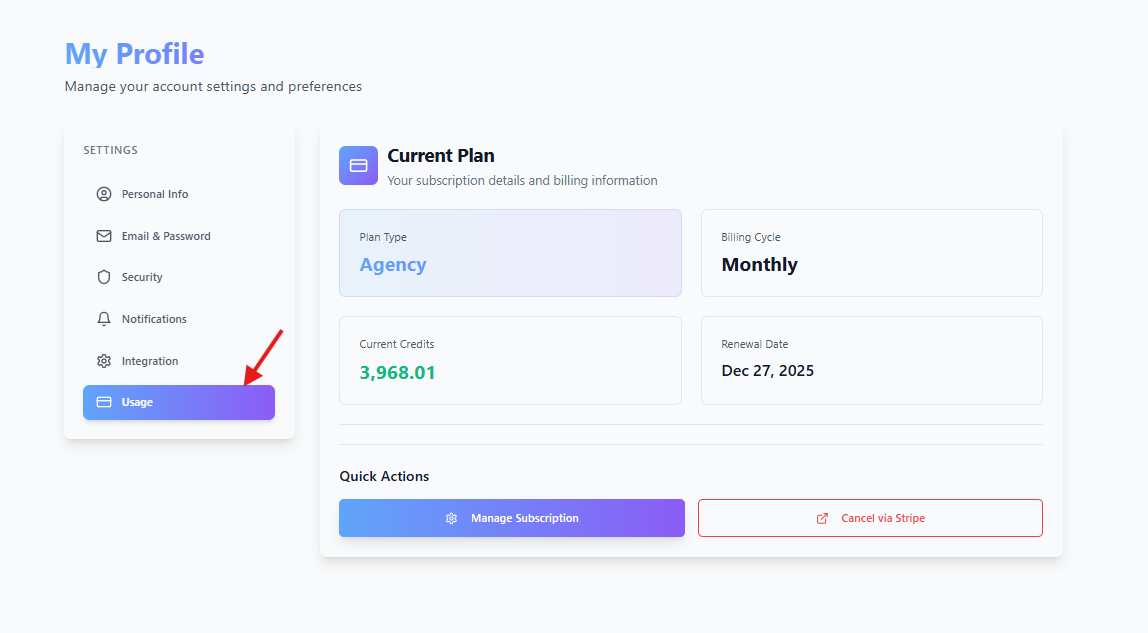This screenshot has height=633, width=1148.
Task: Click the bell icon for Notifications
Action: click(104, 319)
